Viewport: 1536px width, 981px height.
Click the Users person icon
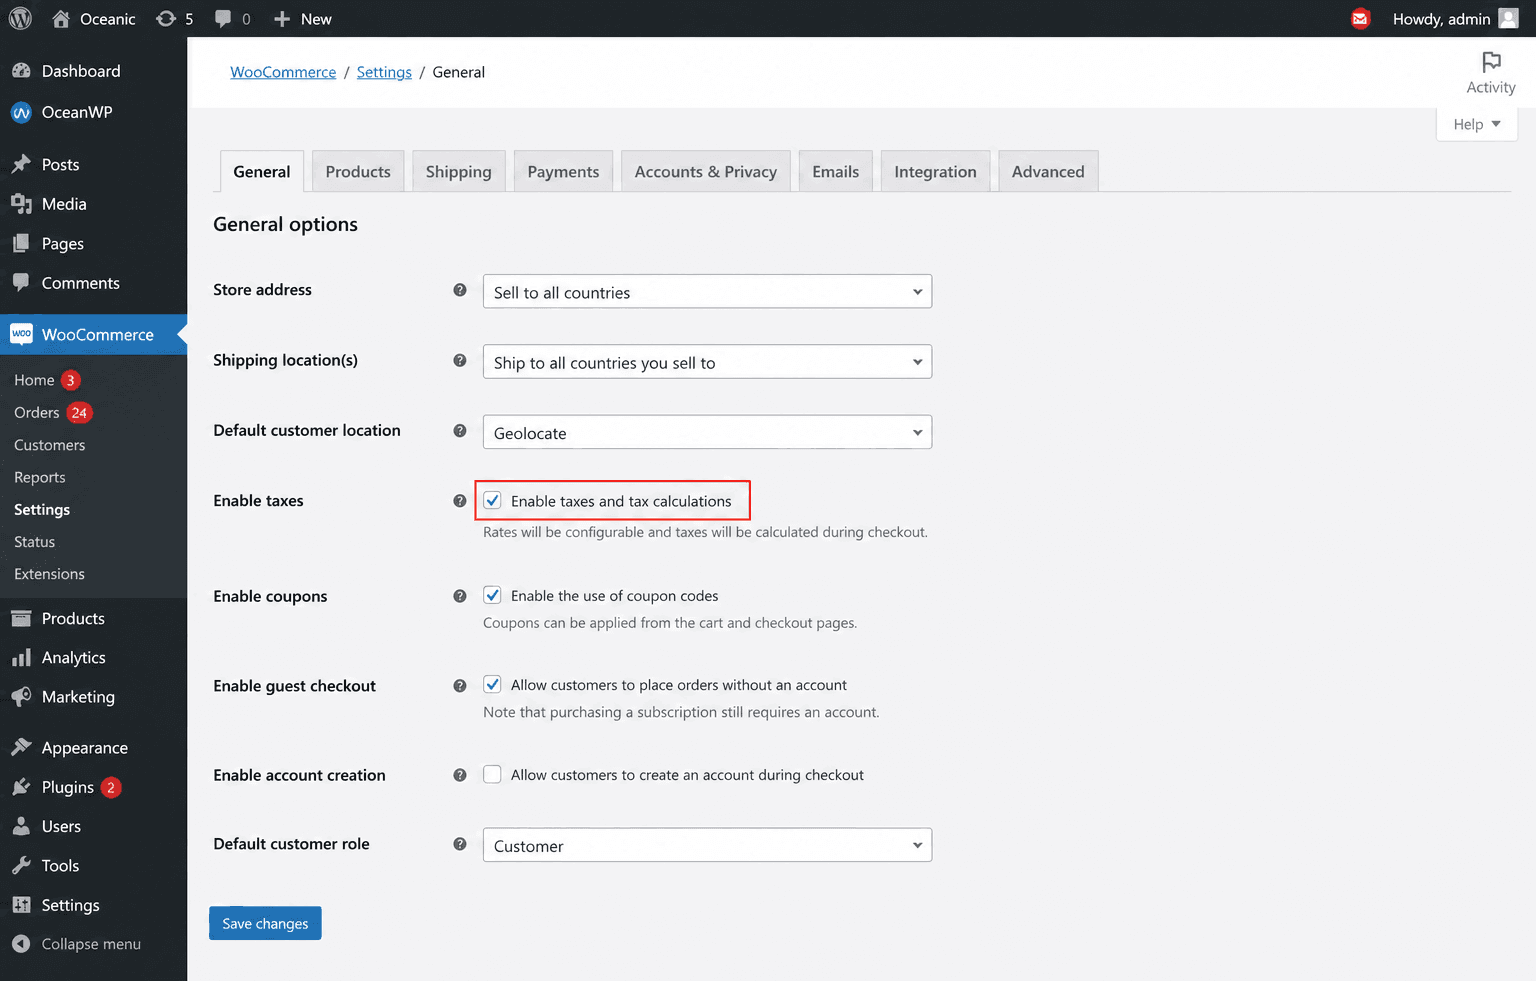21,826
